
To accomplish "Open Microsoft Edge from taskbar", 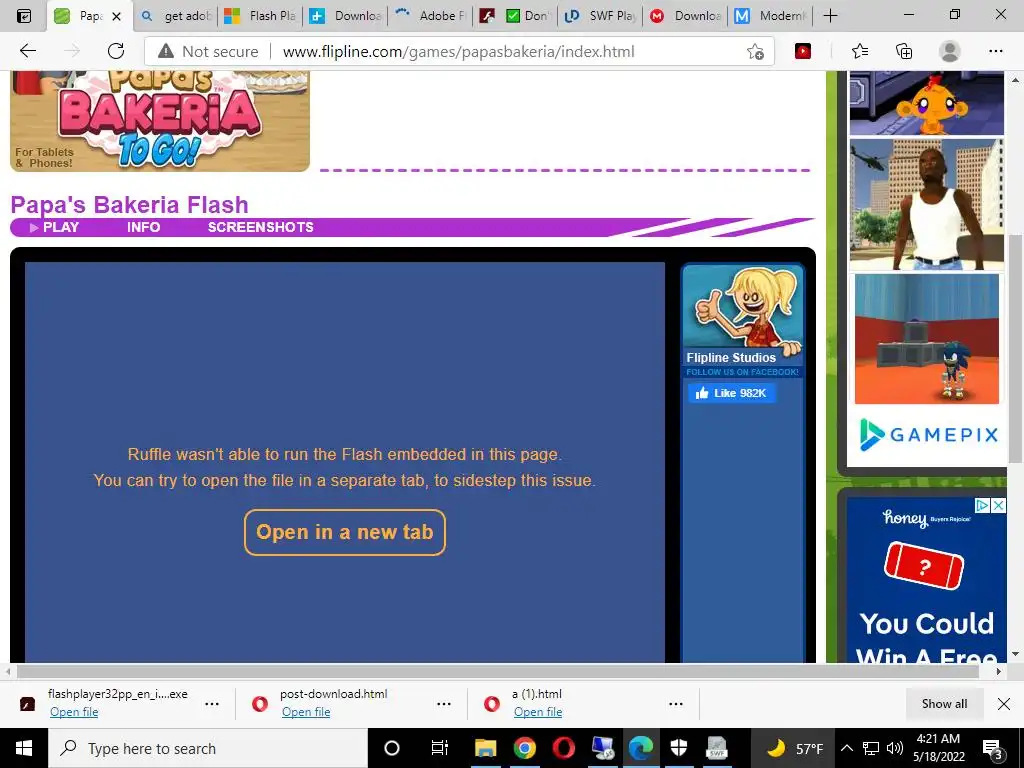I will click(641, 748).
